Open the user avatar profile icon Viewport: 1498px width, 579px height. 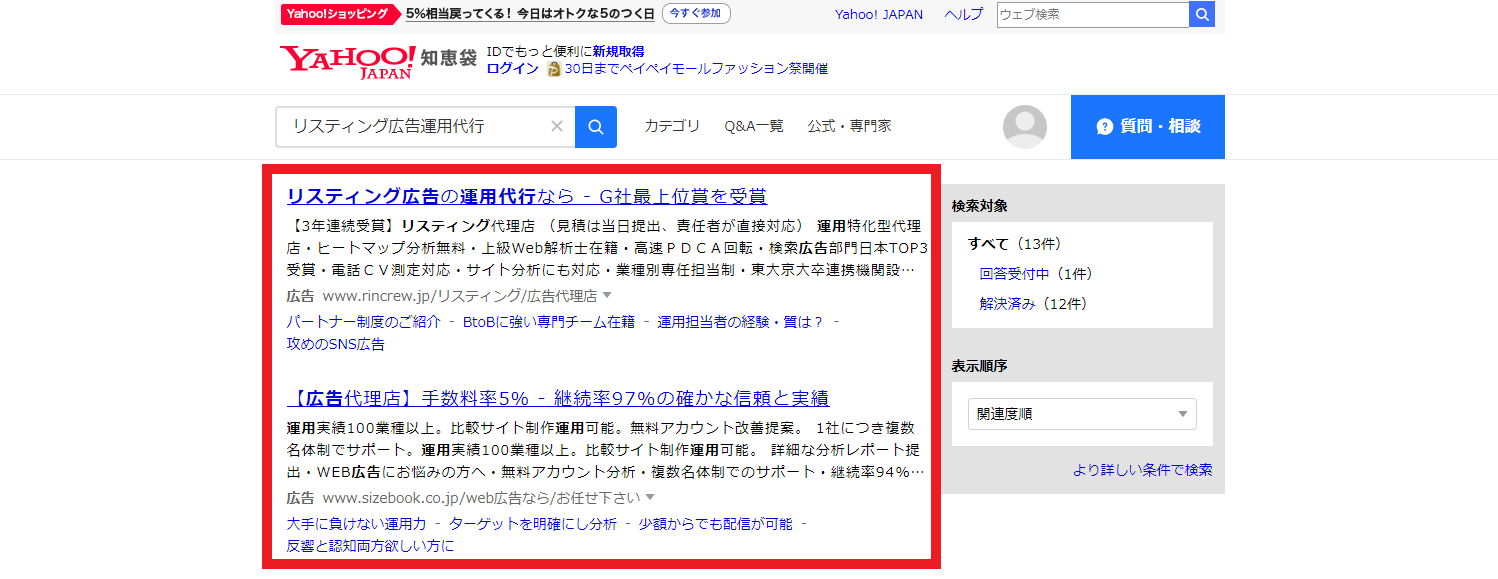tap(1025, 127)
